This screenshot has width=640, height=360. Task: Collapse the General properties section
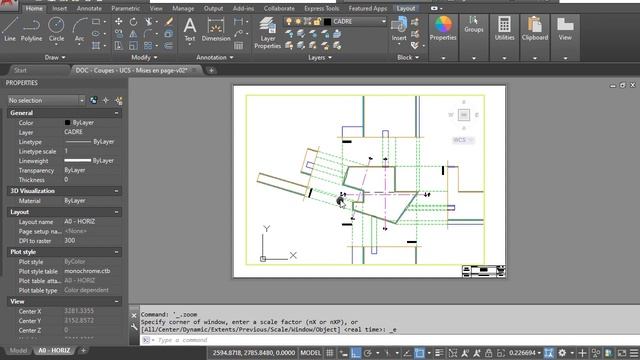116,113
